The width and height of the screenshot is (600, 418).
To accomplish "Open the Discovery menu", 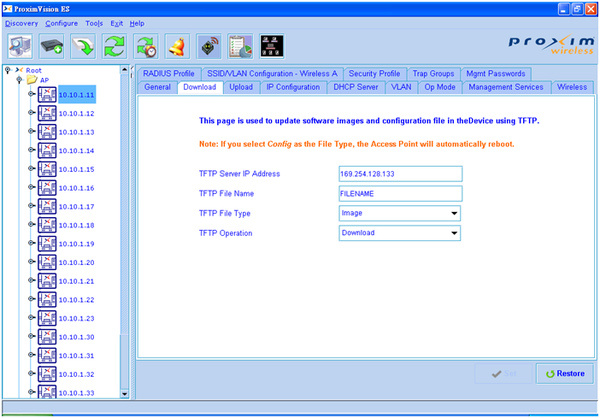I will (21, 23).
